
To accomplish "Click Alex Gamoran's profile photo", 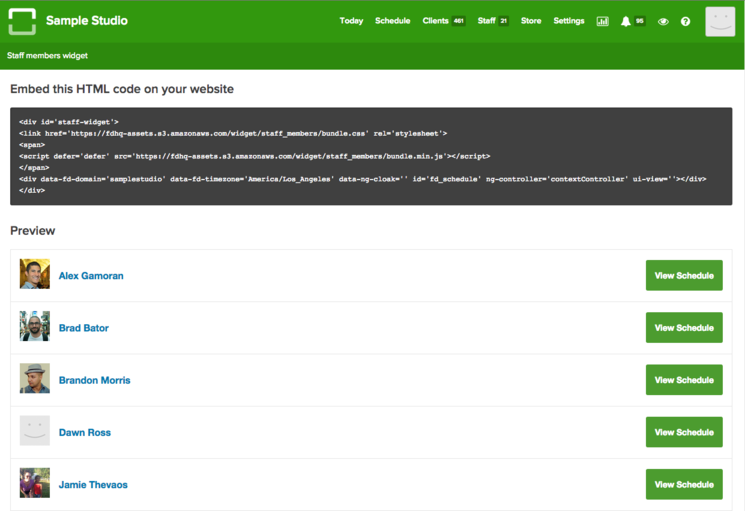I will pos(35,275).
